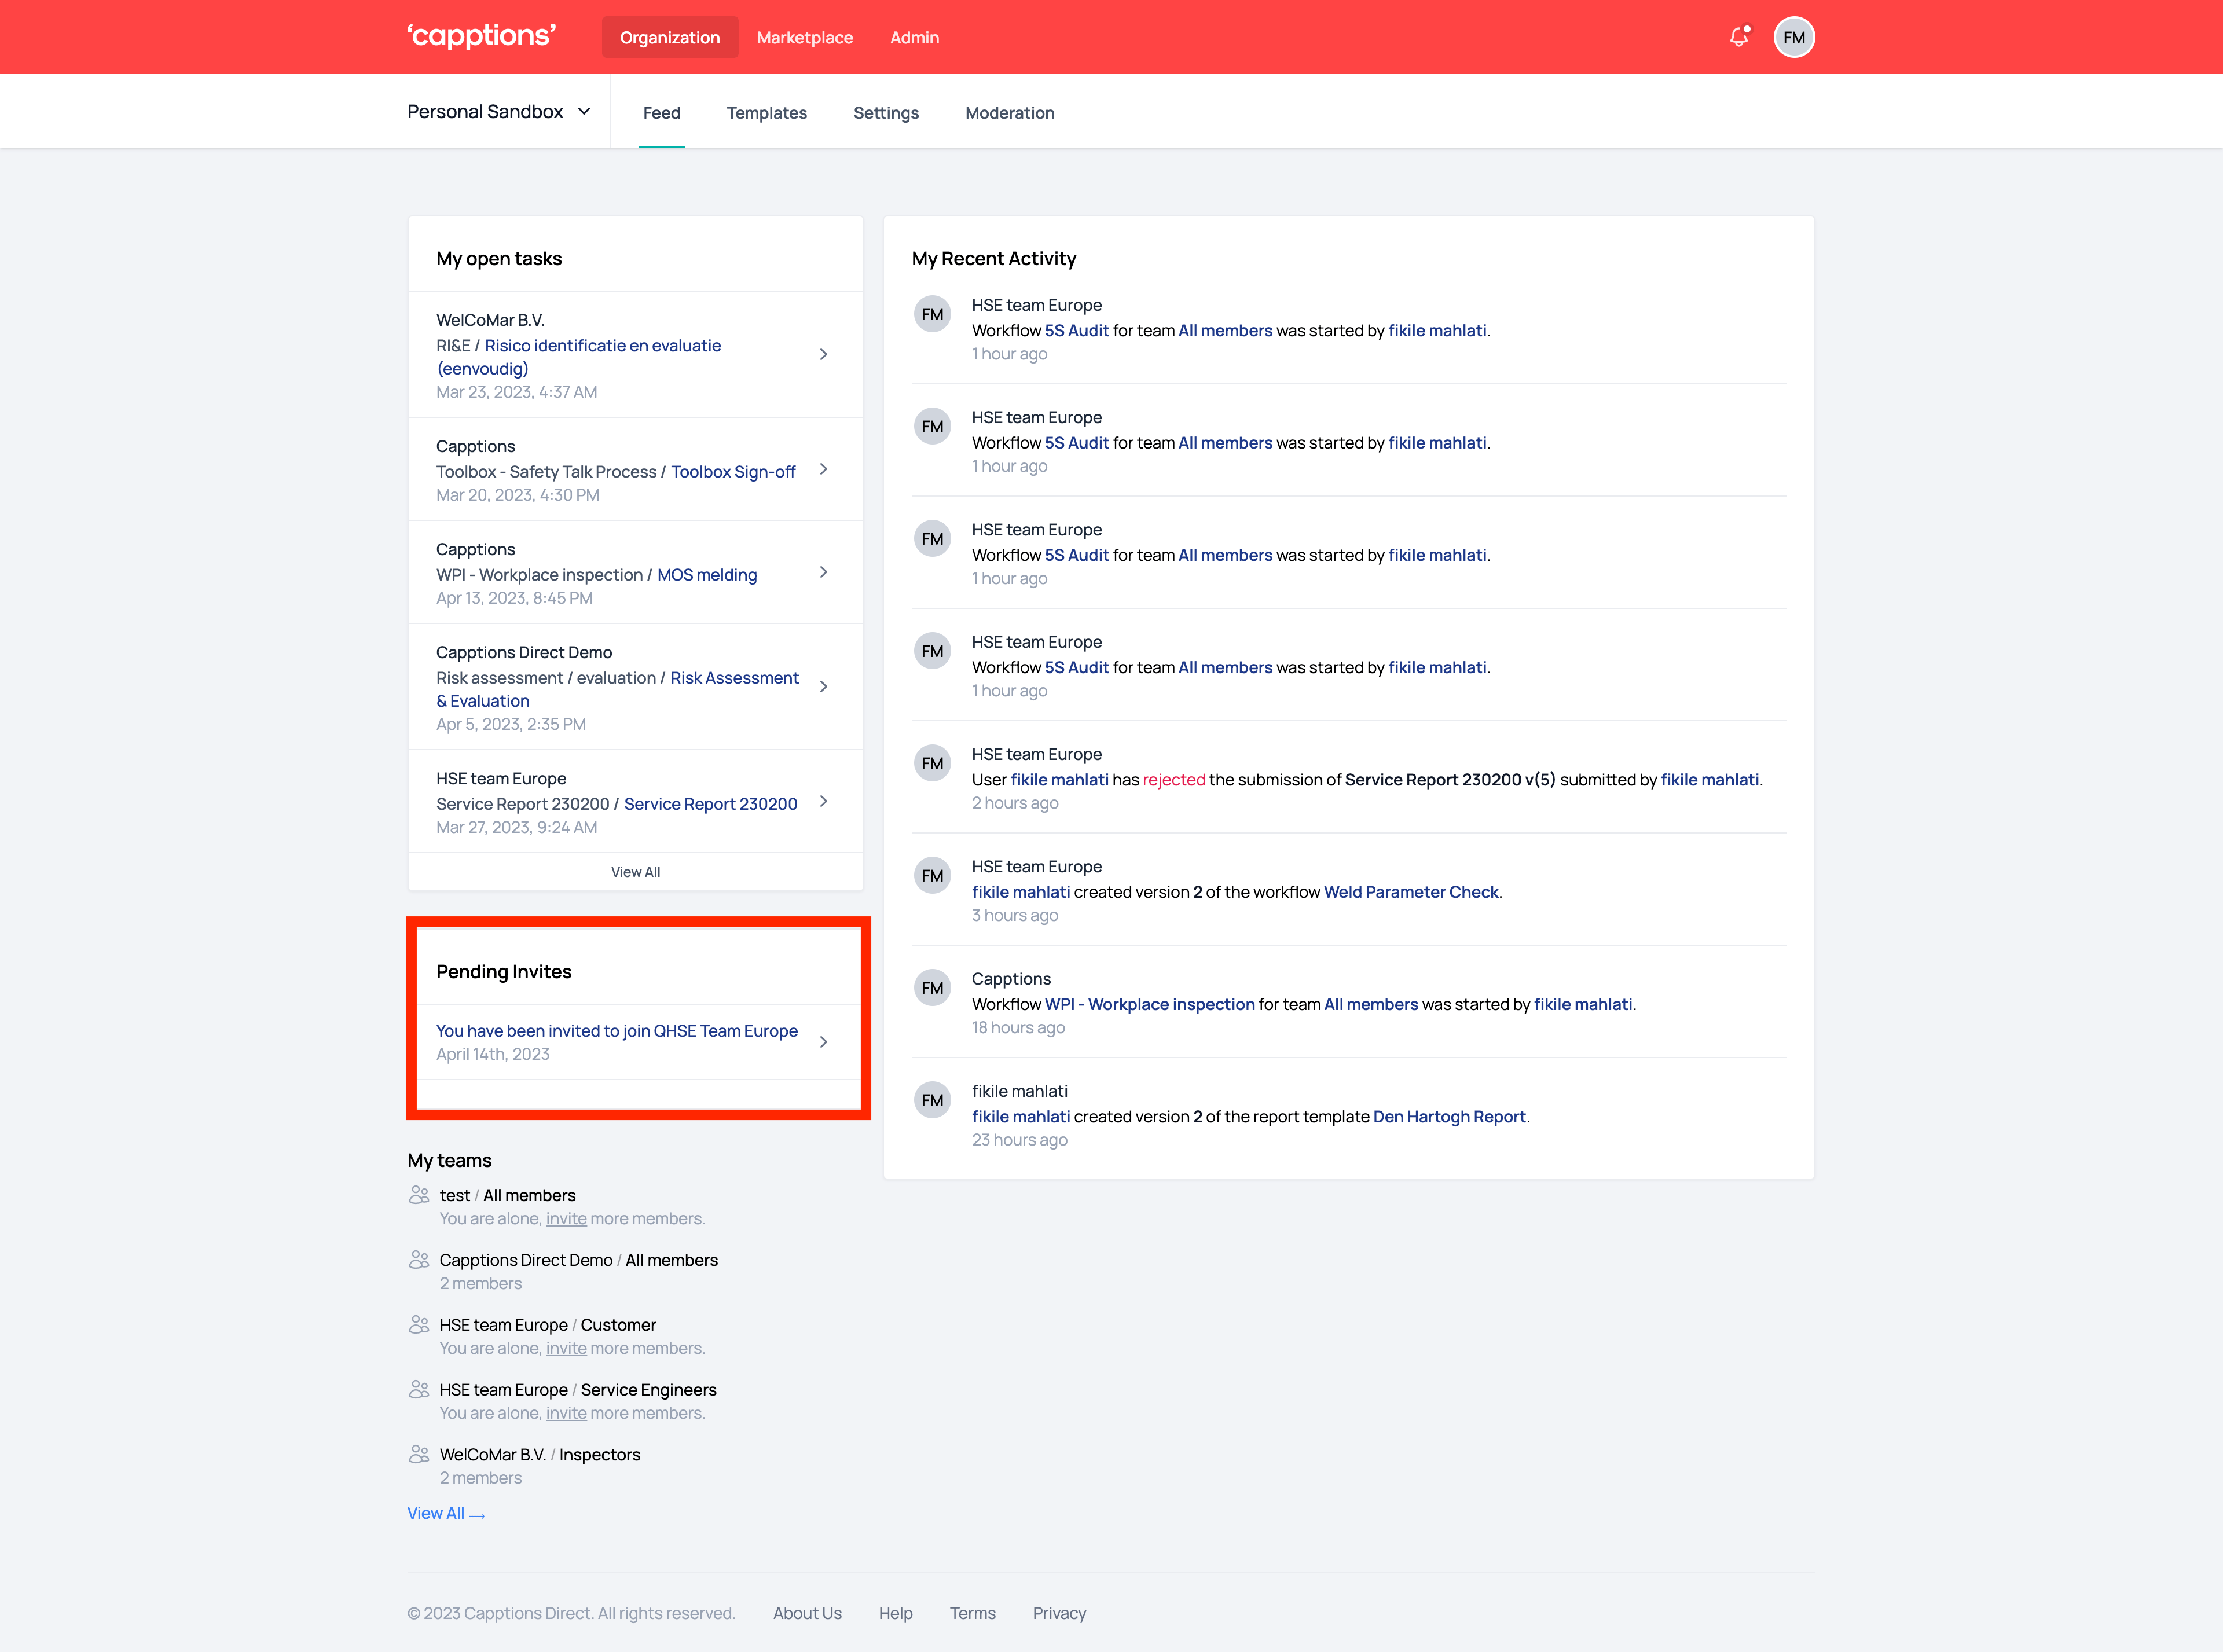Click FM avatar on Den Hartogh Report activity
Viewport: 2223px width, 1652px height.
pos(932,1100)
